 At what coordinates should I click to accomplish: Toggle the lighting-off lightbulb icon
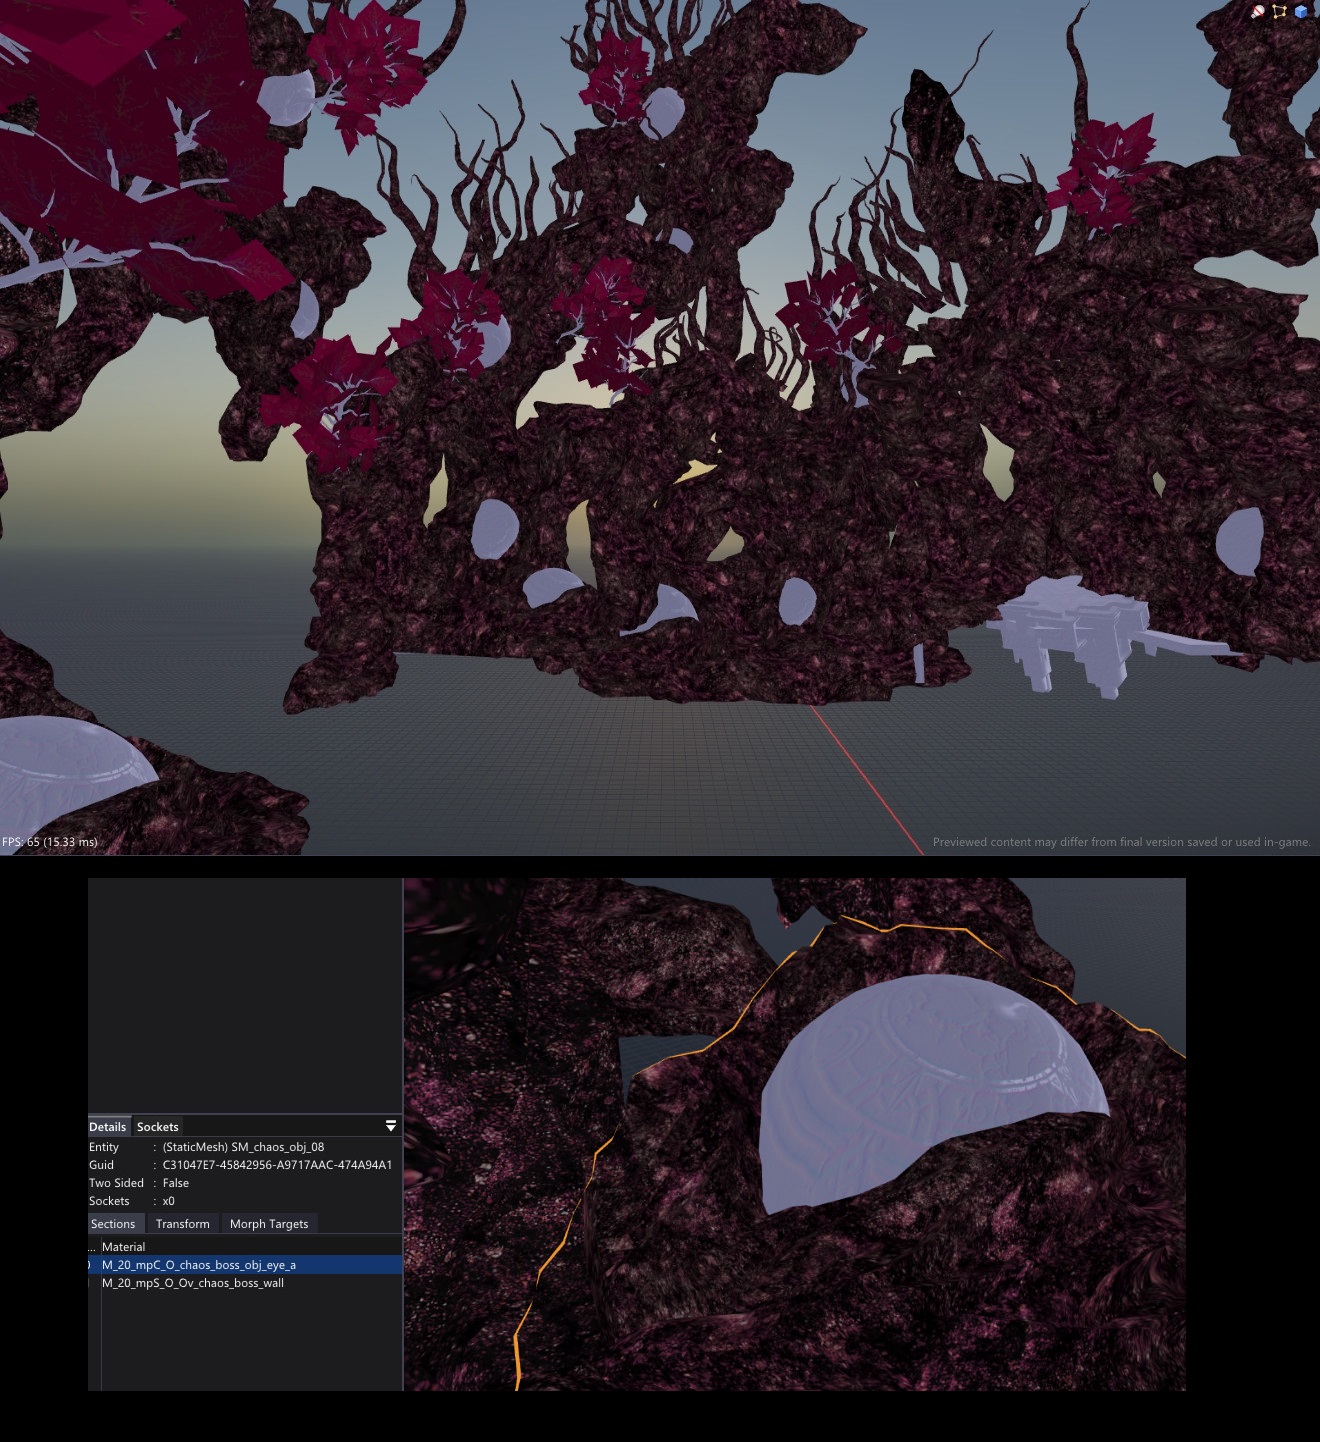click(x=1258, y=11)
